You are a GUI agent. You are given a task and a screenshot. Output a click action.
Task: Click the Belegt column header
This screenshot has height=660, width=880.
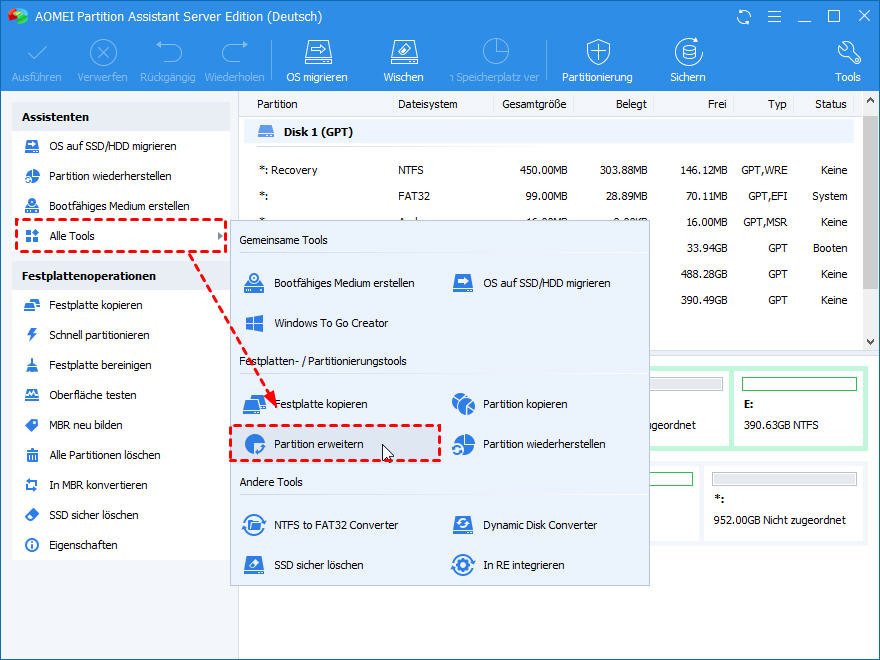[x=631, y=104]
